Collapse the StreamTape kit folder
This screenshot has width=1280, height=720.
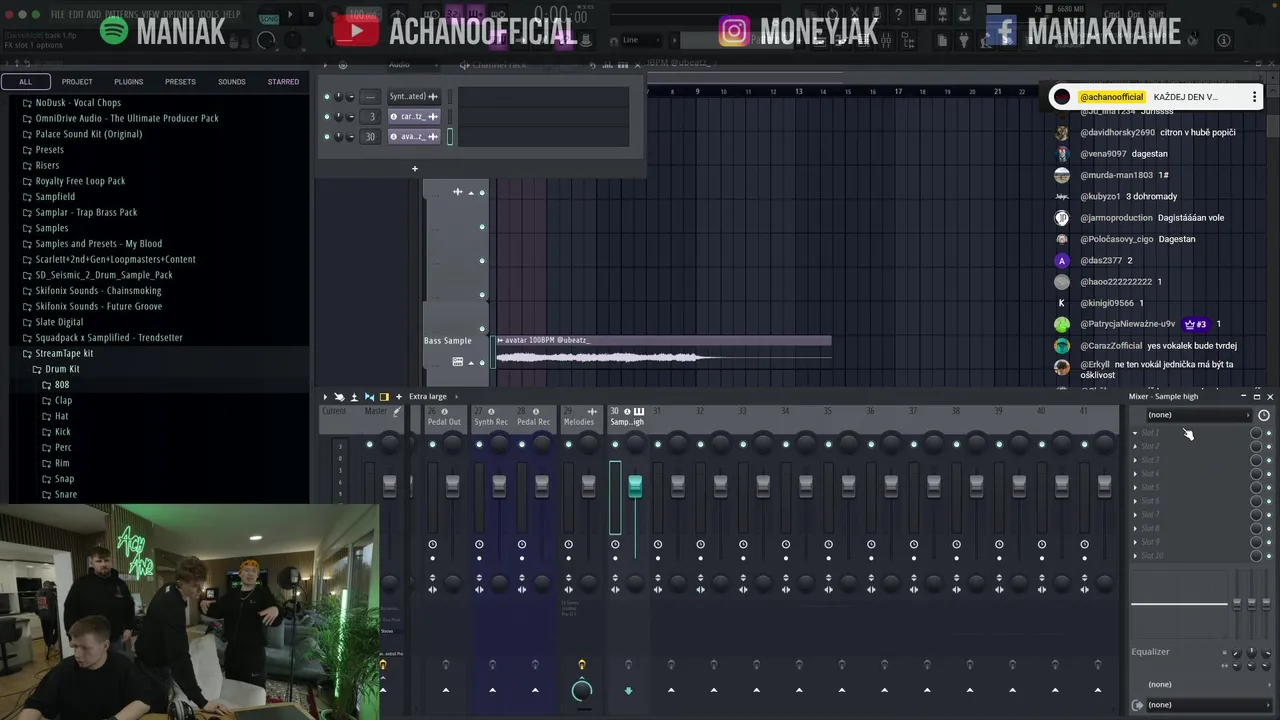64,353
